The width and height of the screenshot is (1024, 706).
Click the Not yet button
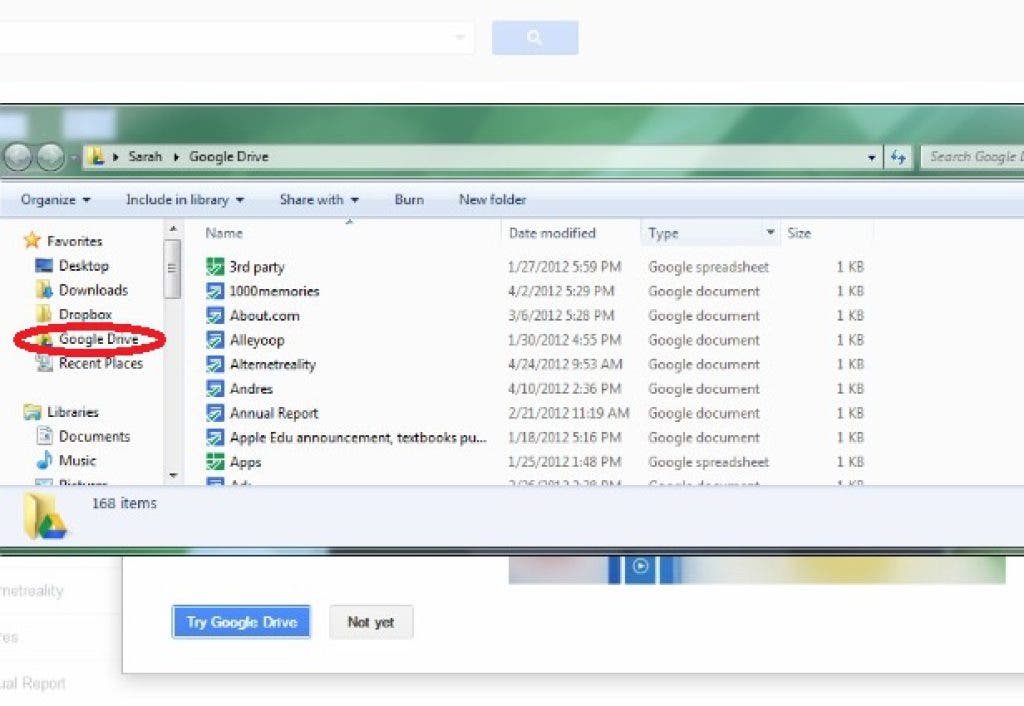click(370, 622)
